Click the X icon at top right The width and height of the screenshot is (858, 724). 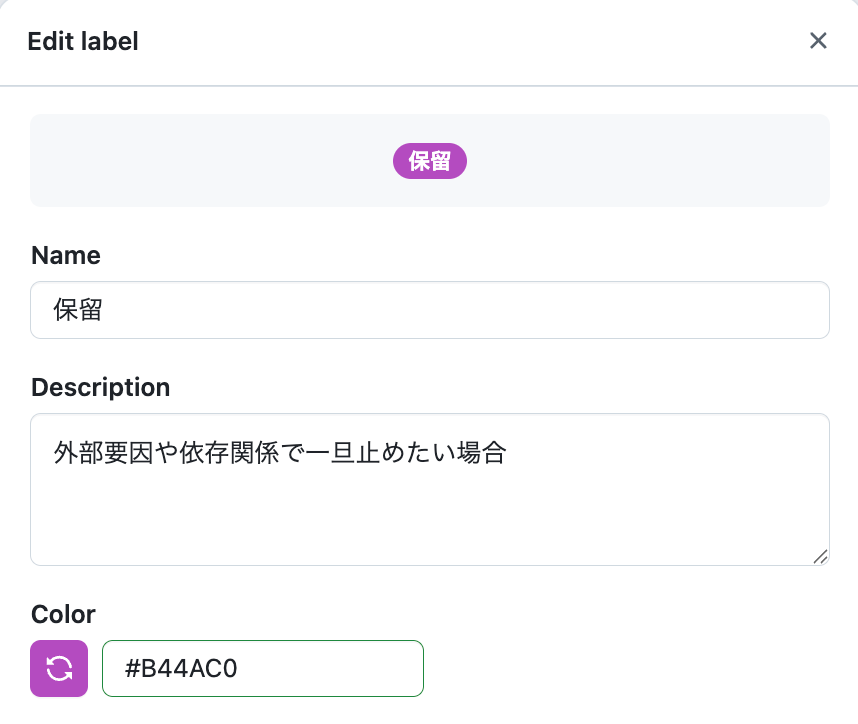click(818, 40)
